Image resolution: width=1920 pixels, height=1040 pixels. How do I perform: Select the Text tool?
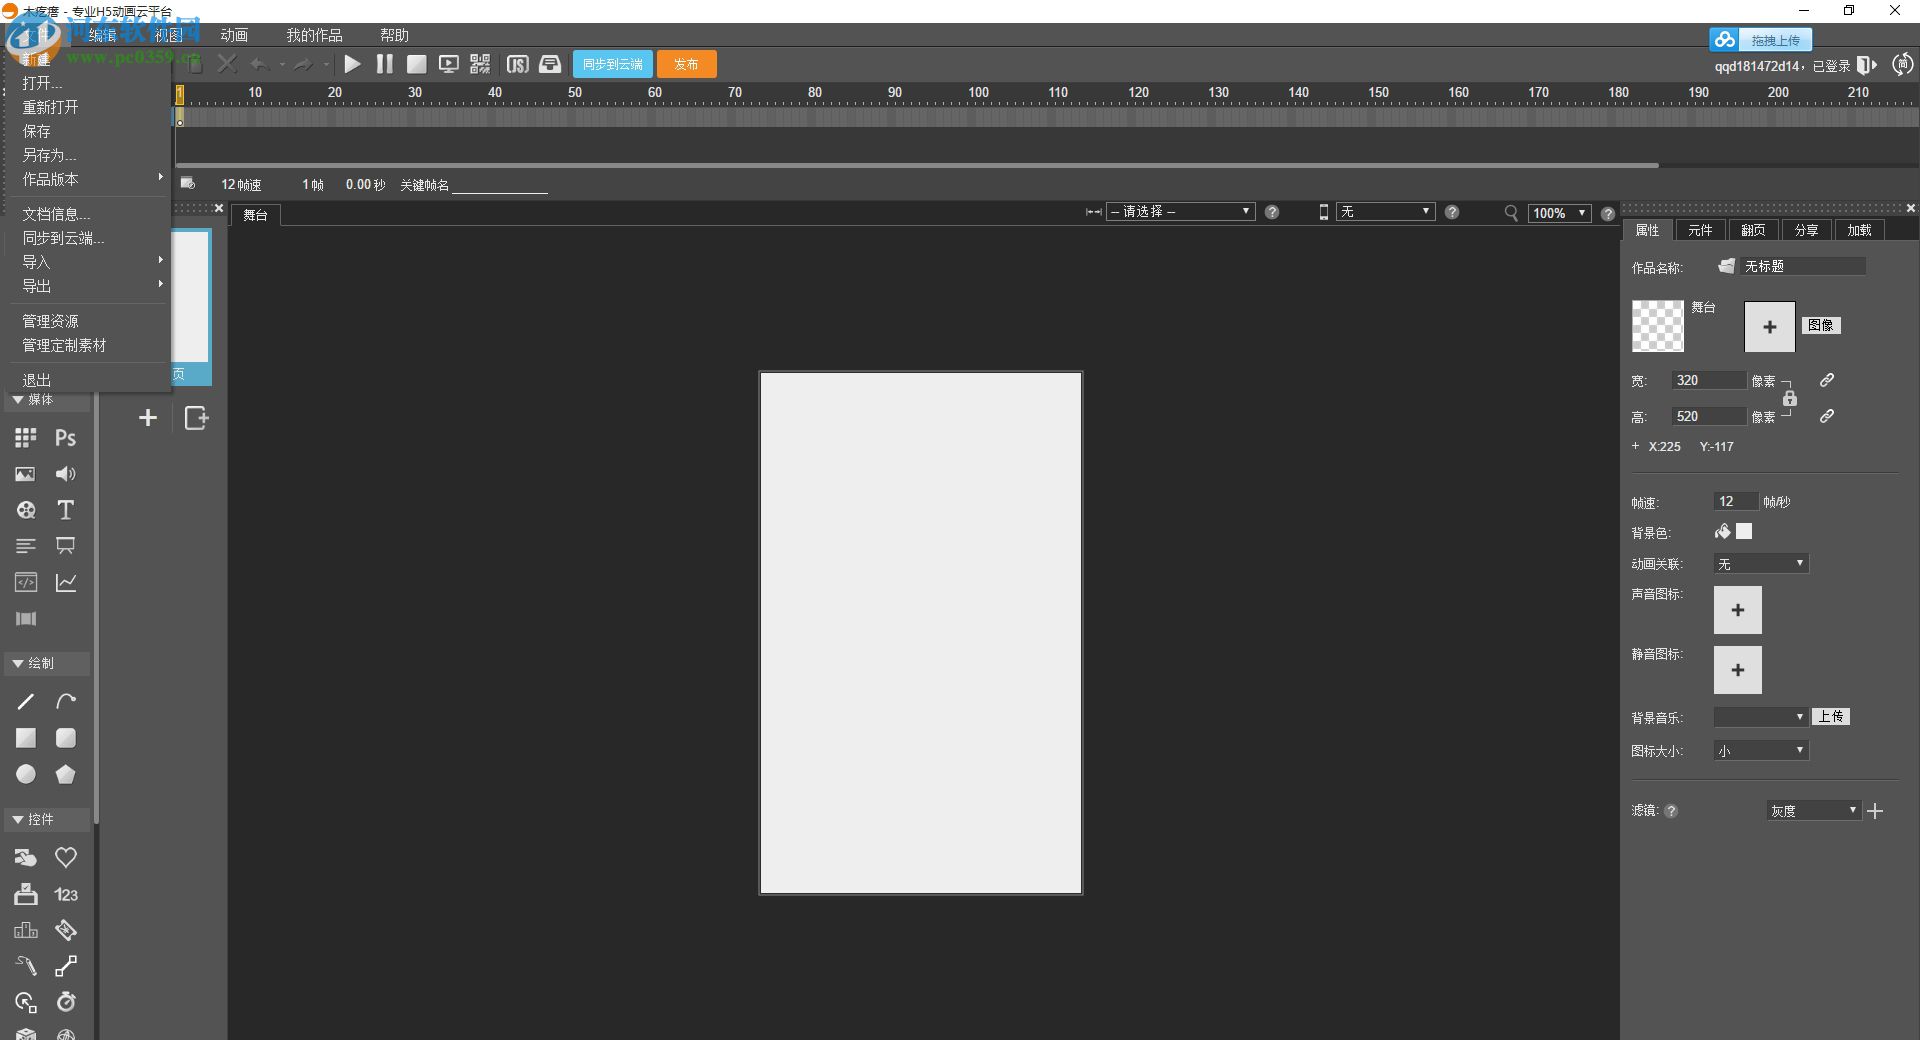tap(66, 510)
